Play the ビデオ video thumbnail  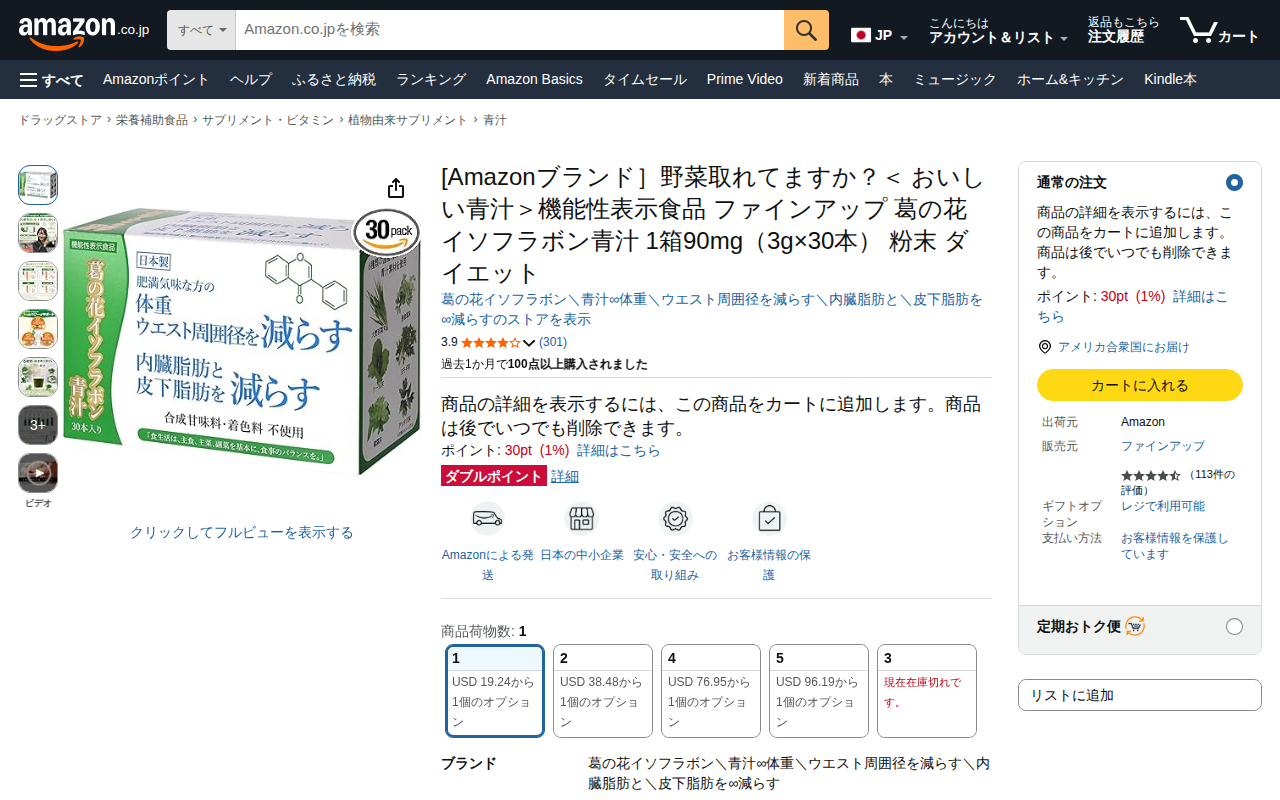(x=38, y=473)
